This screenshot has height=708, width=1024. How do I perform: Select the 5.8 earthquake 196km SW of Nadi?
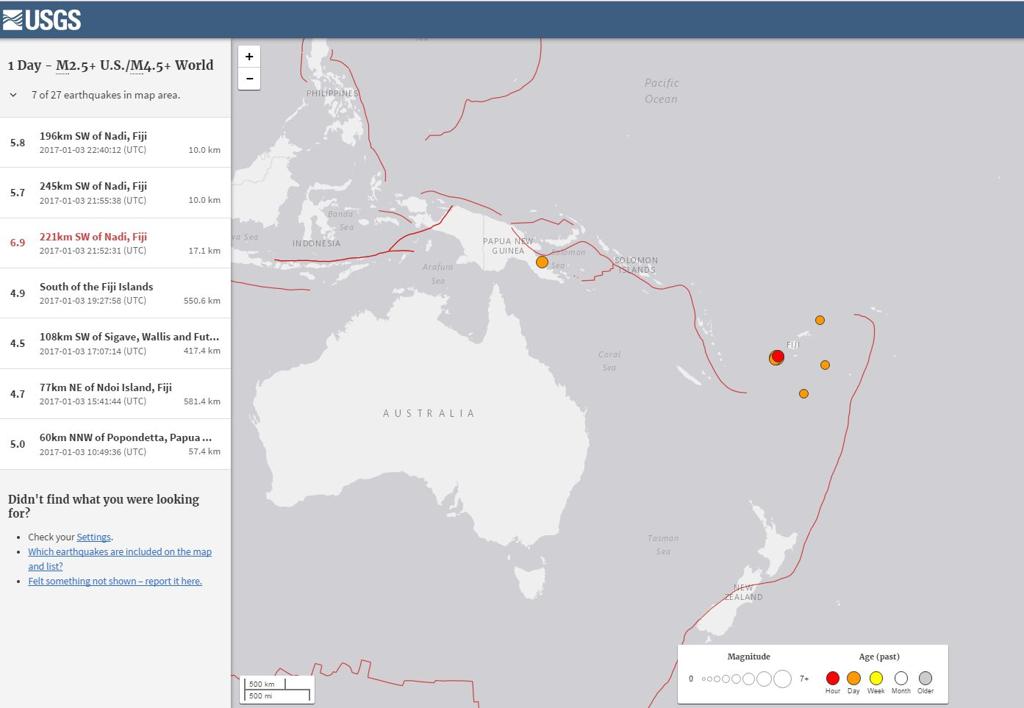point(115,142)
